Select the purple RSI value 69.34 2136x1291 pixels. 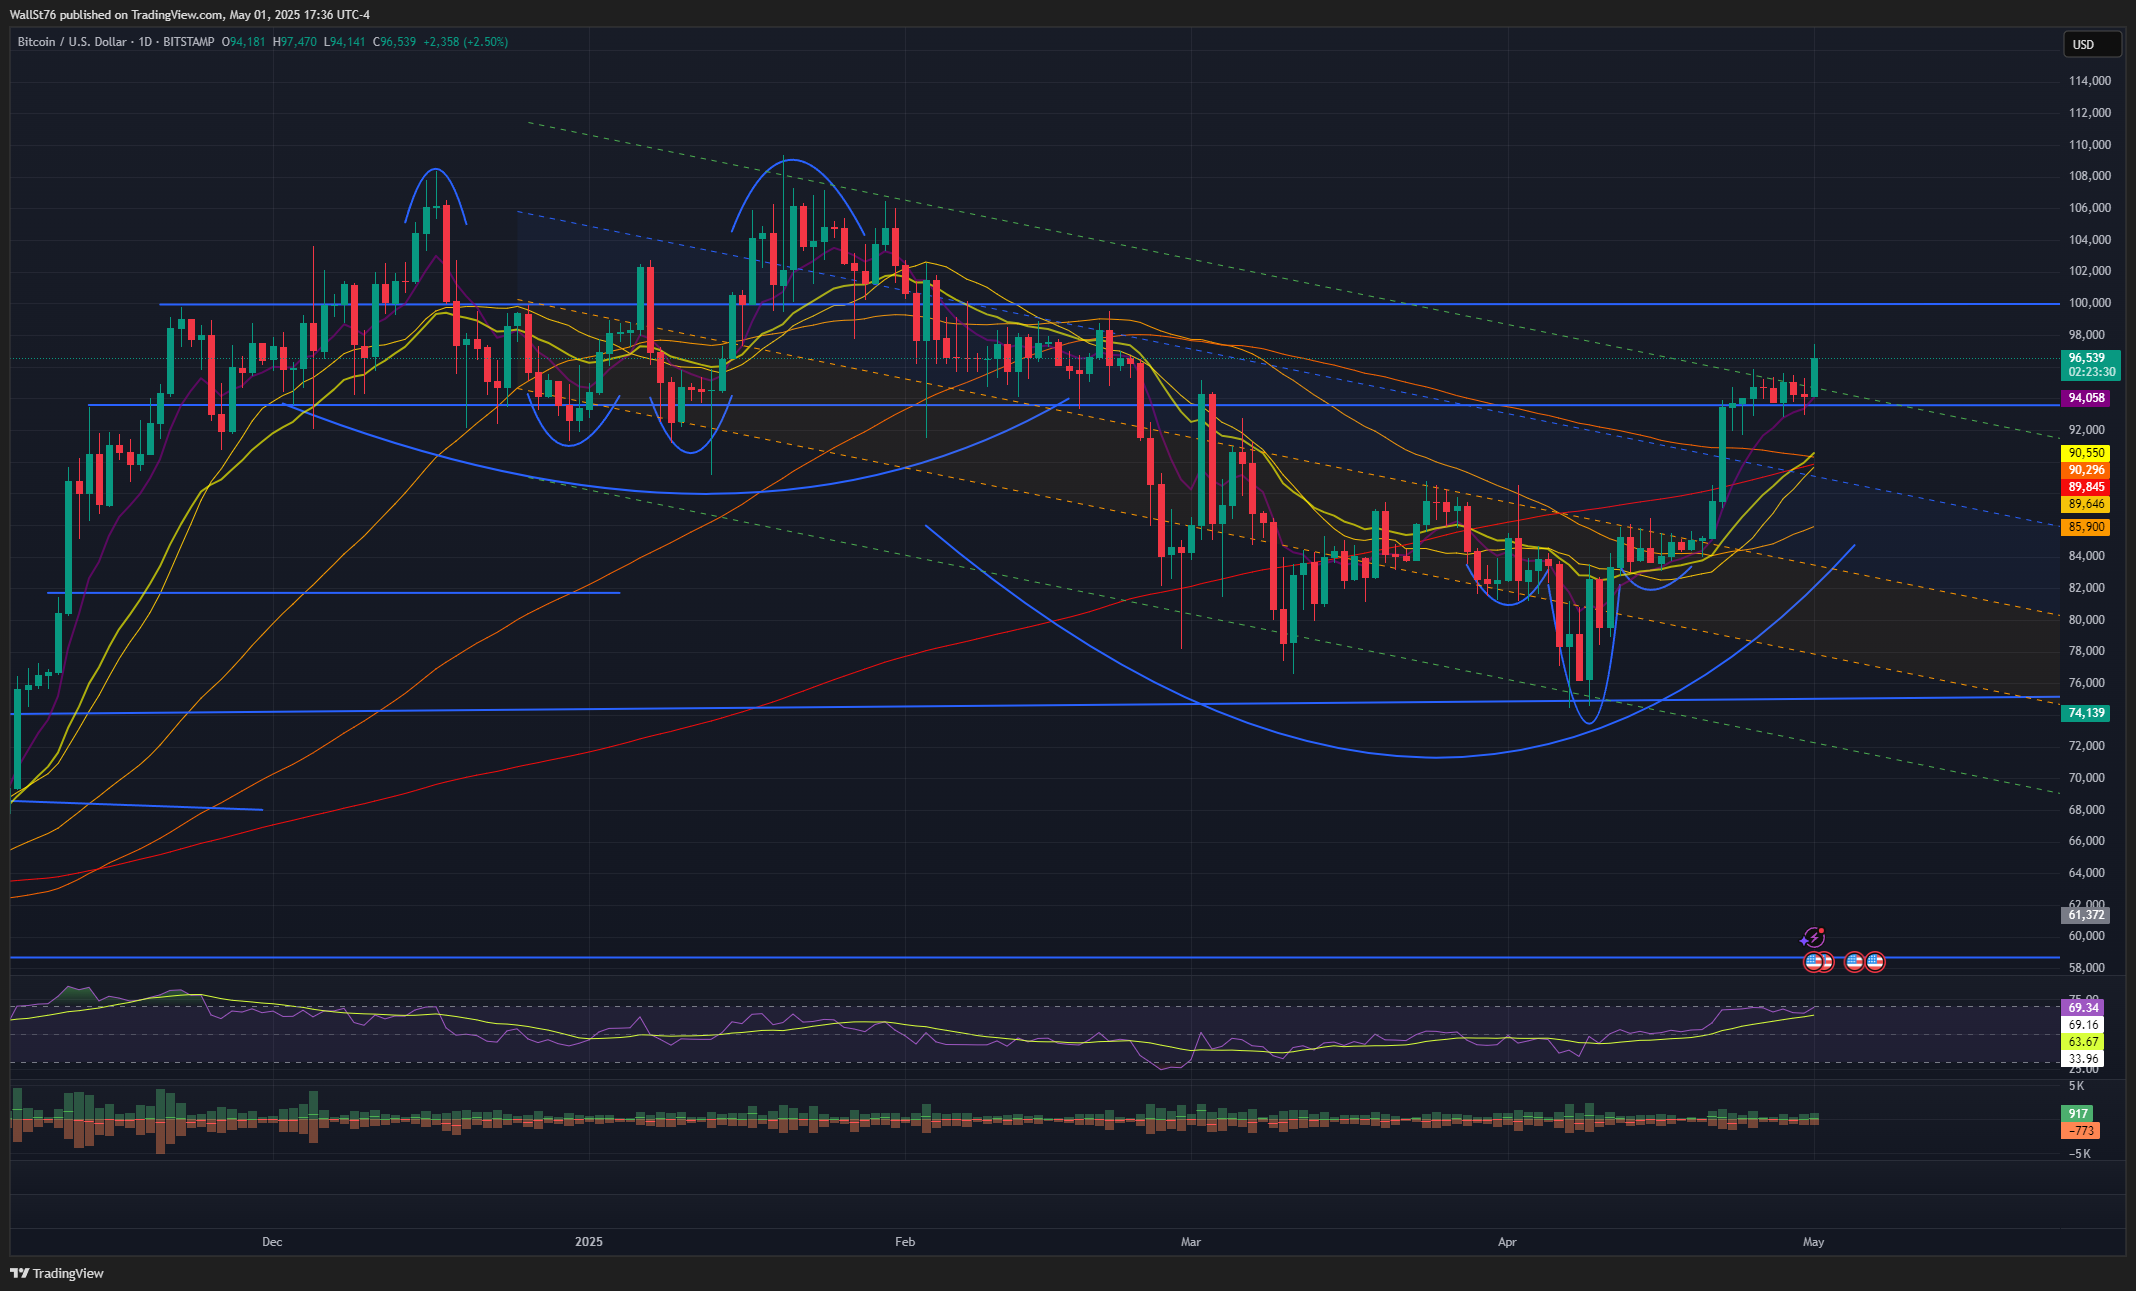pos(2083,1008)
